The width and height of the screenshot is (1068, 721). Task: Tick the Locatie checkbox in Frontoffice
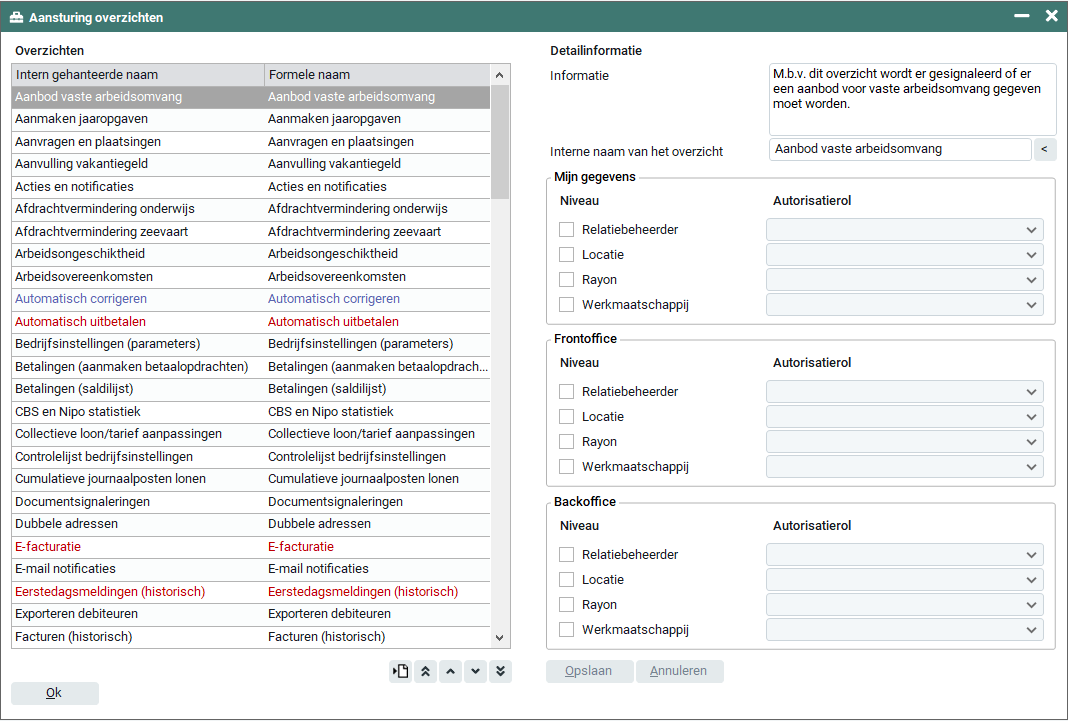point(567,417)
